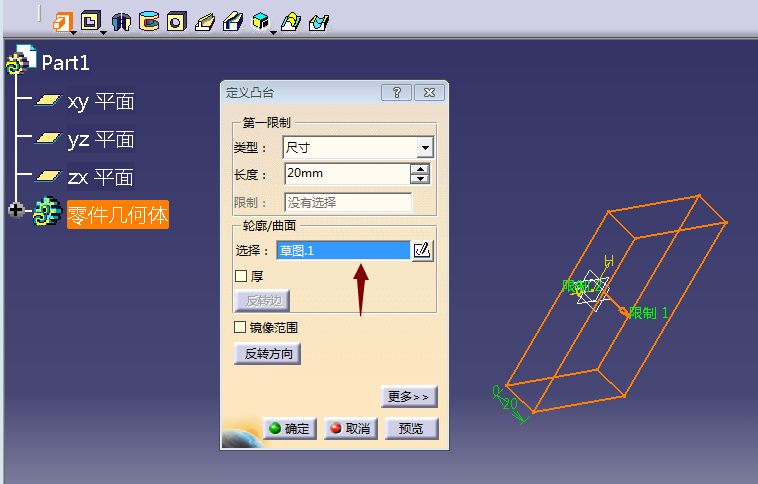Expand the 零件几何体 tree node
The width and height of the screenshot is (758, 484).
[x=16, y=211]
